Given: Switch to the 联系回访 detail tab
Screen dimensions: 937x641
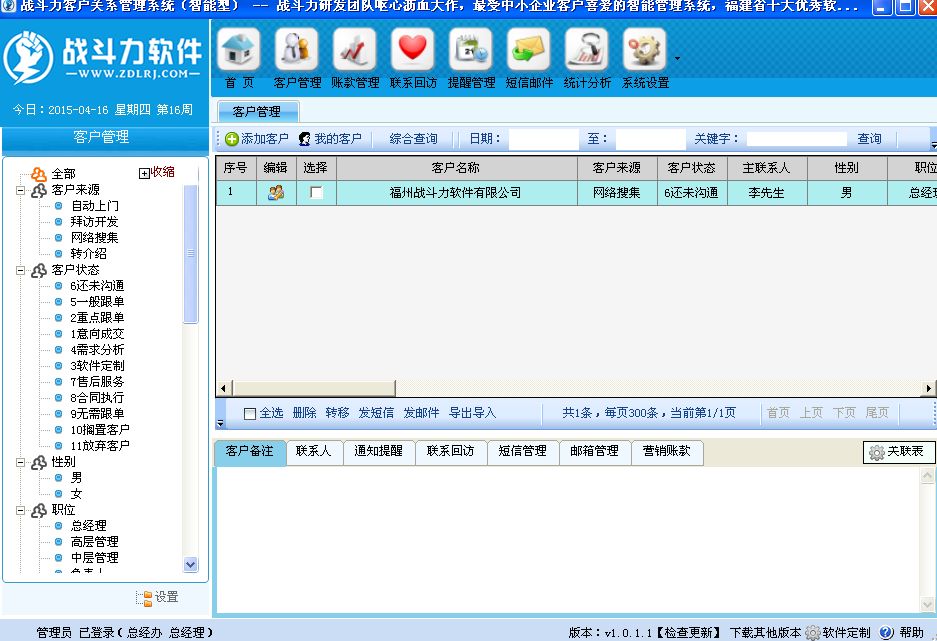Looking at the screenshot, I should click(x=451, y=451).
